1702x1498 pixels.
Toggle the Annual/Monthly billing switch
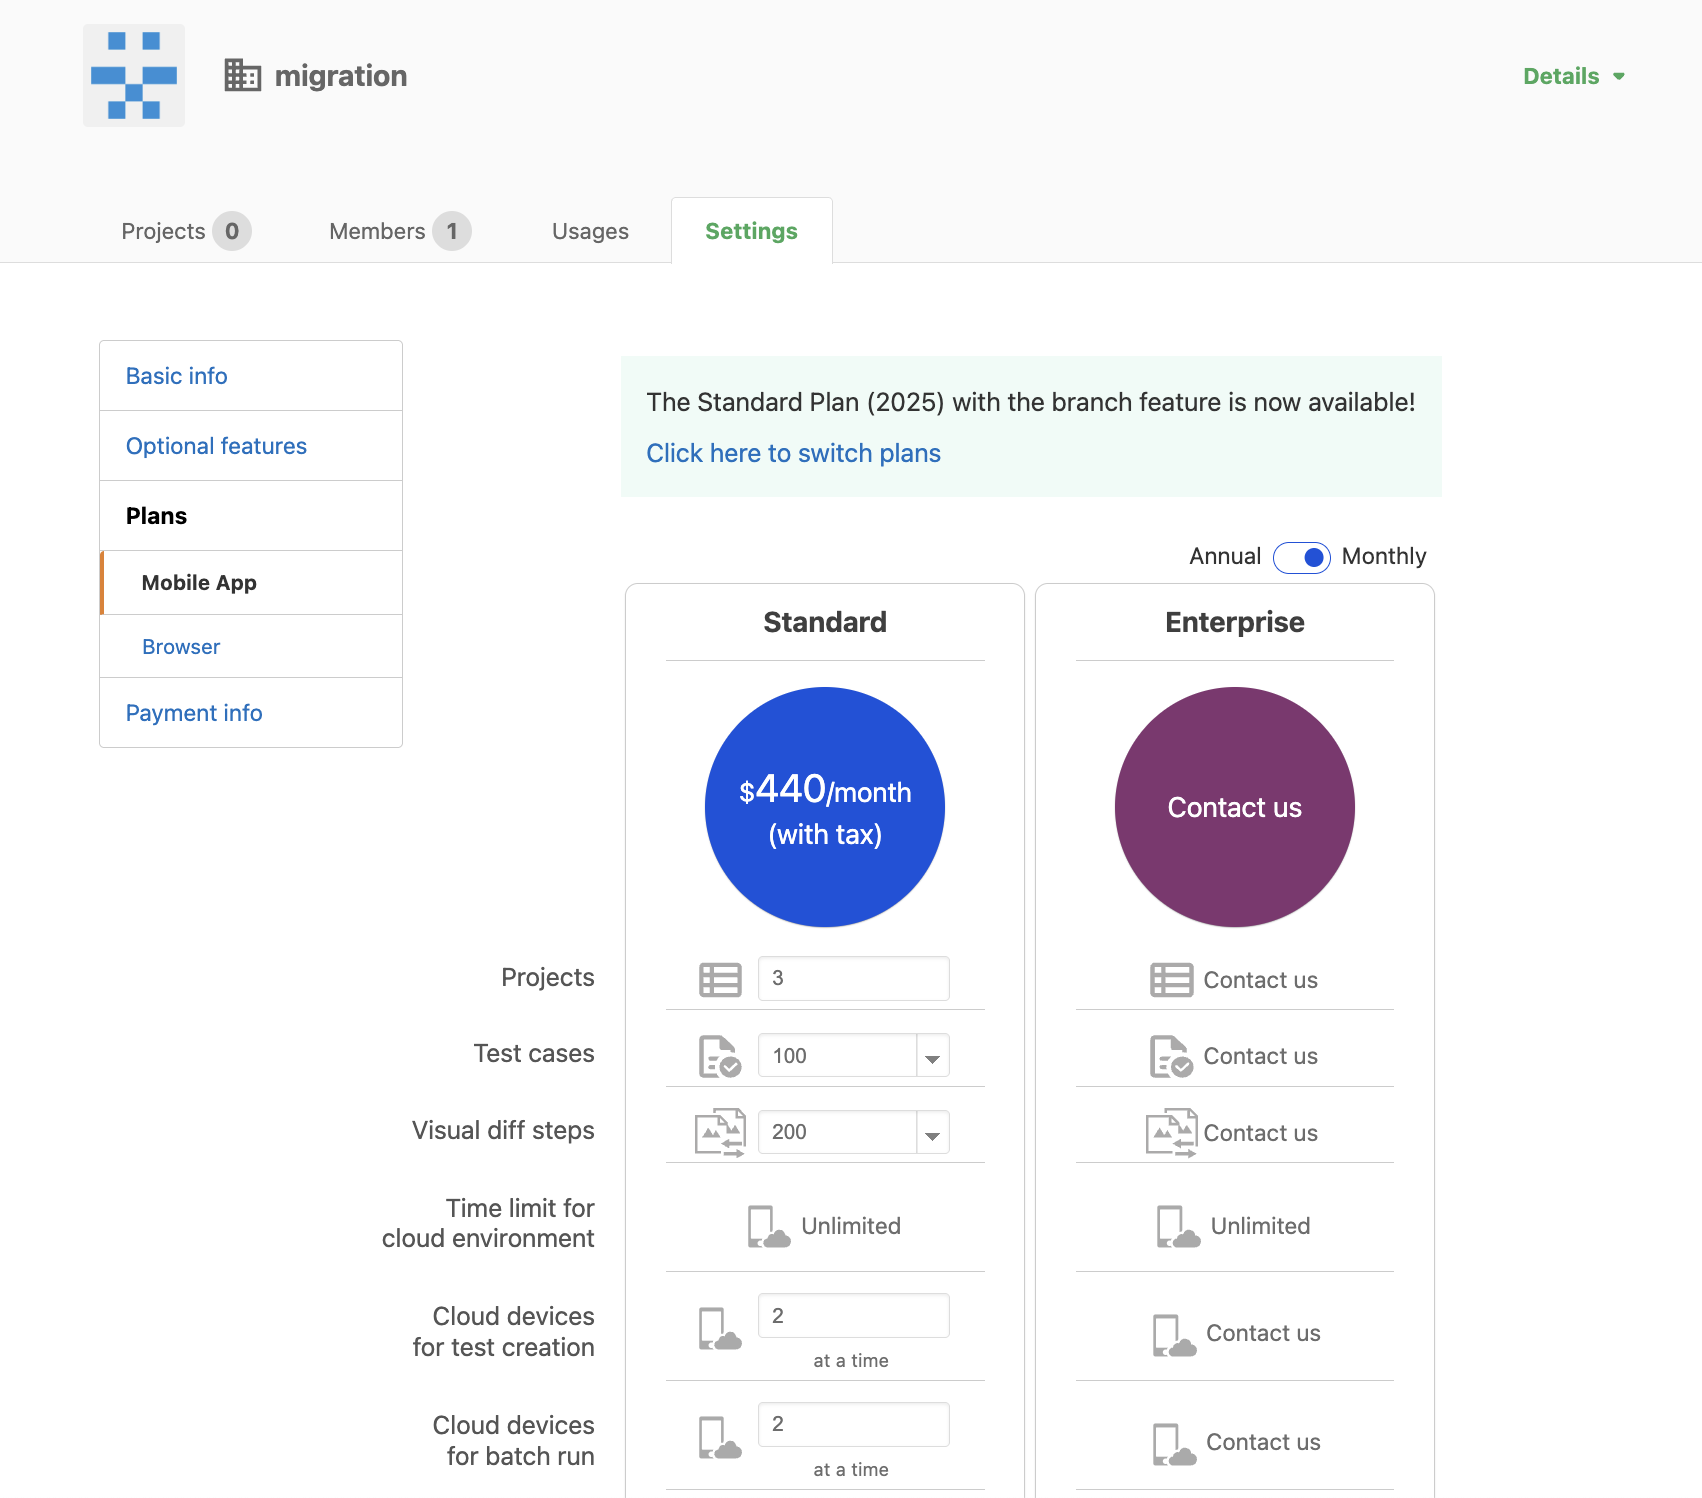[x=1301, y=557]
